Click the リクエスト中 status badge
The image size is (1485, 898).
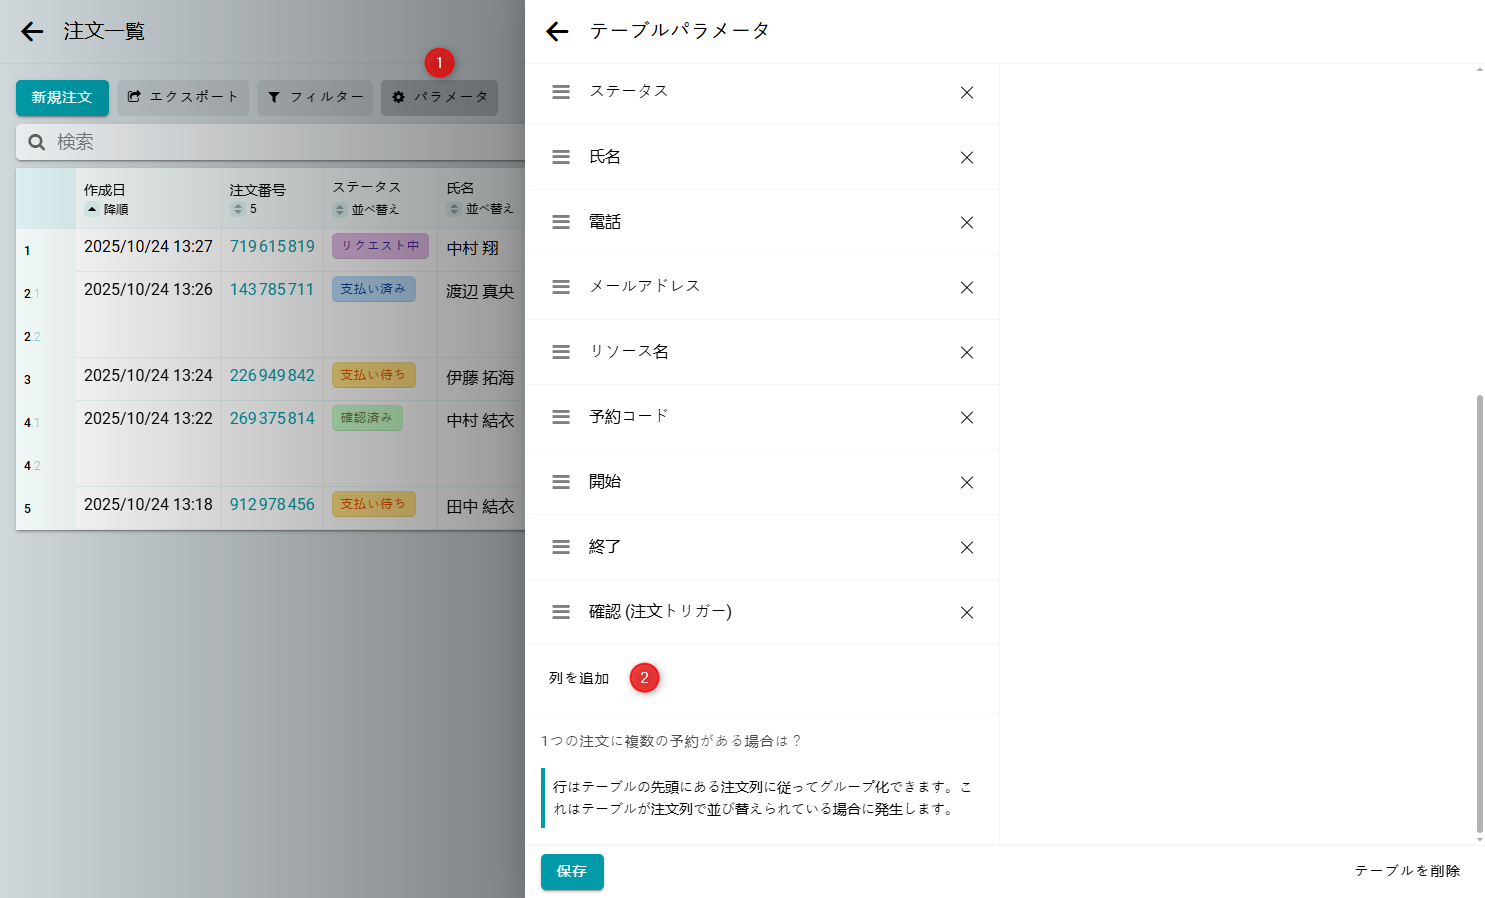(380, 246)
